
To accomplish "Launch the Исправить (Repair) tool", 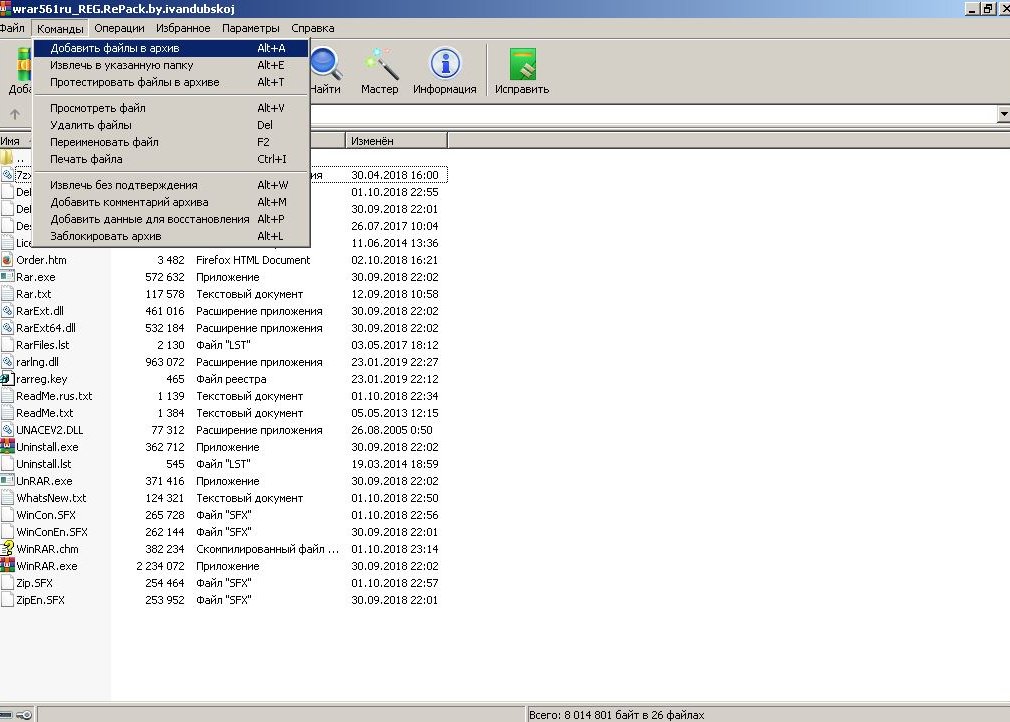I will click(522, 71).
